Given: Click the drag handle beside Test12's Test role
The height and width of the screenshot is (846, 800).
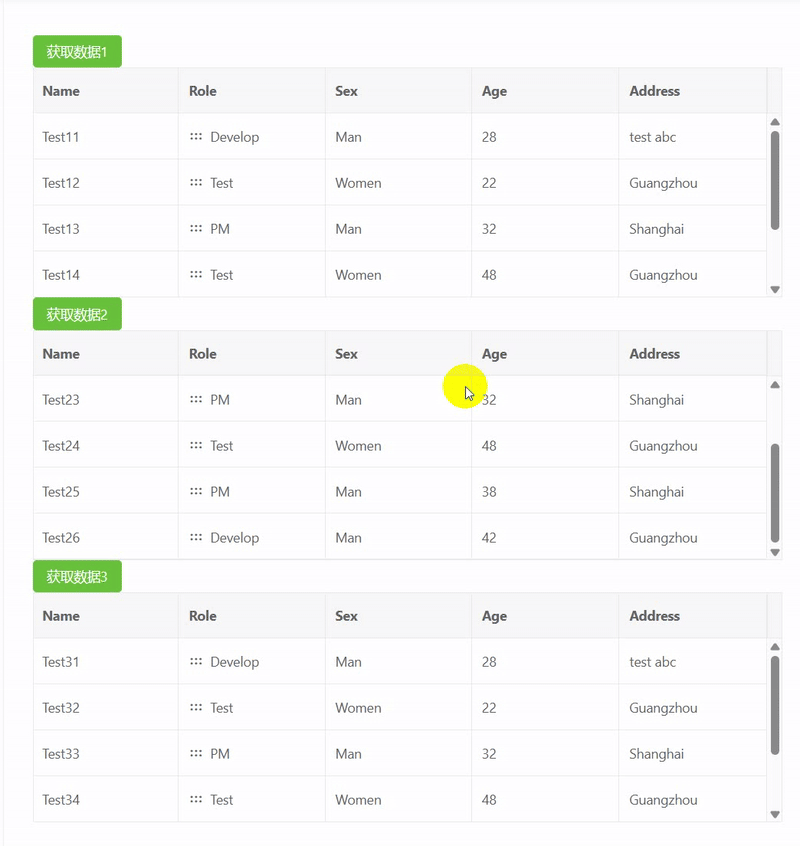Looking at the screenshot, I should pyautogui.click(x=197, y=183).
